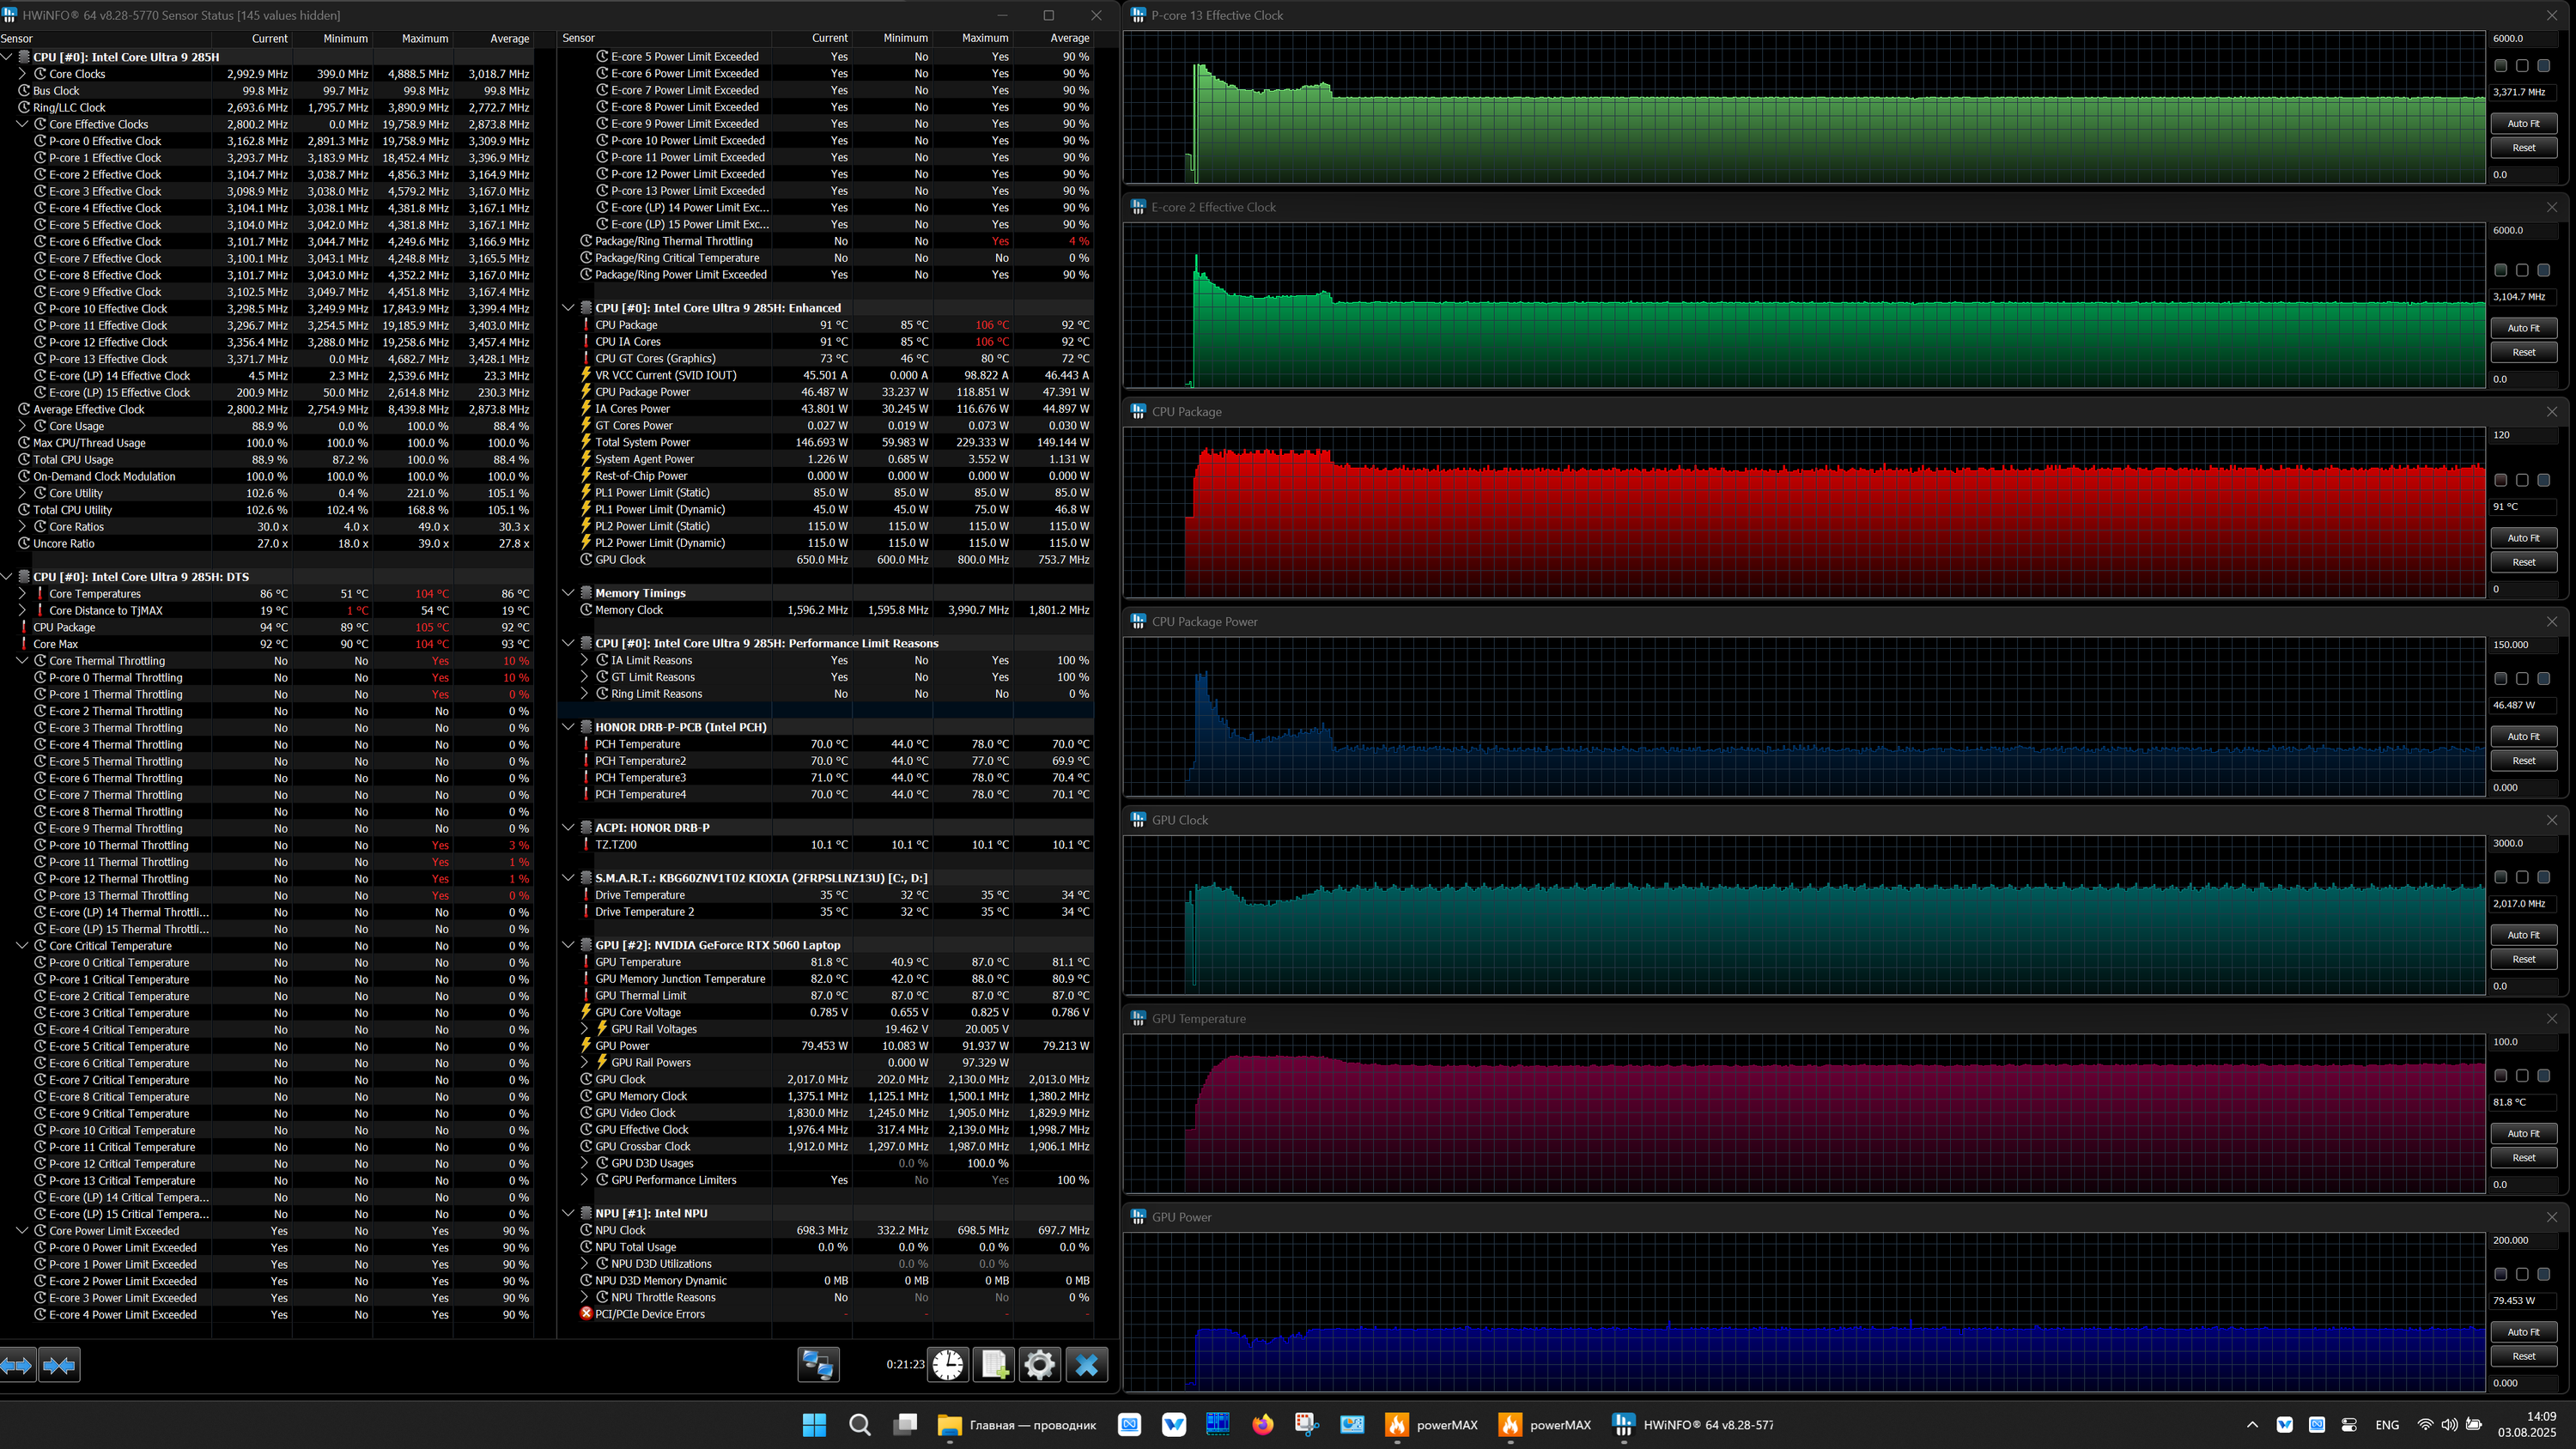Click the Windows Start button
This screenshot has height=1449, width=2576.
(814, 1425)
